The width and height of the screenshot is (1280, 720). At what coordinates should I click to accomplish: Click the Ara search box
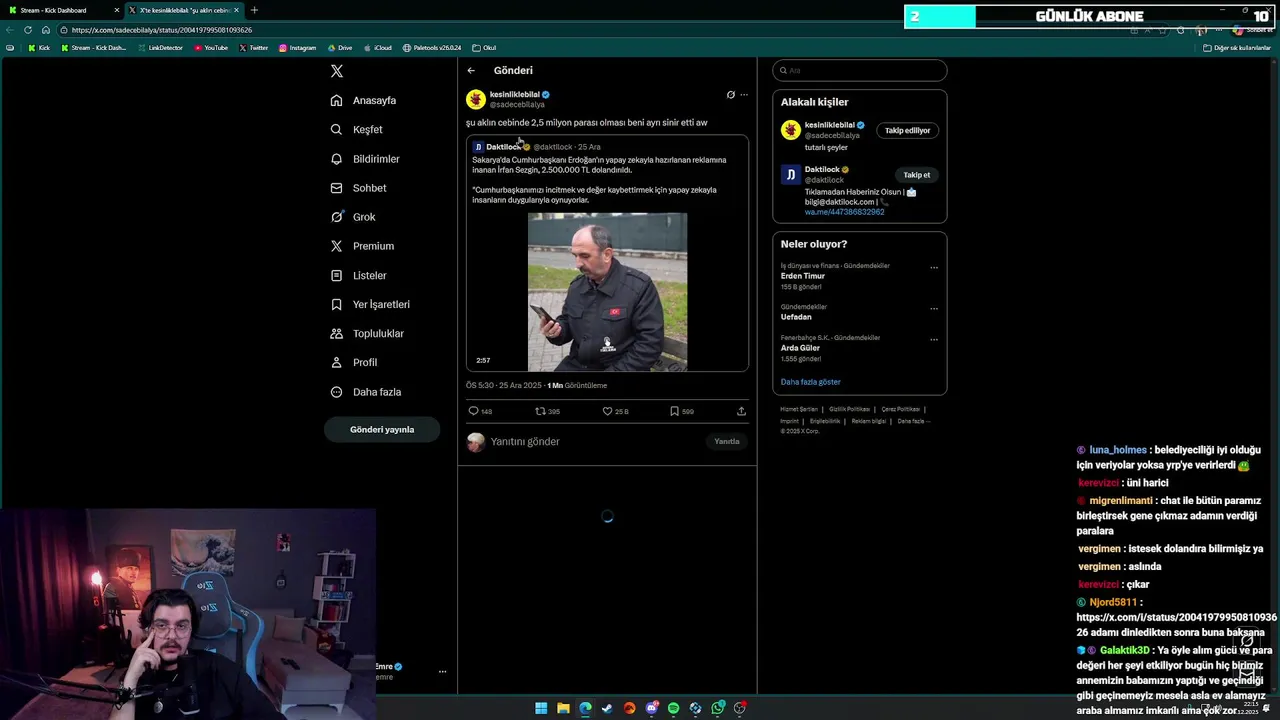(860, 70)
